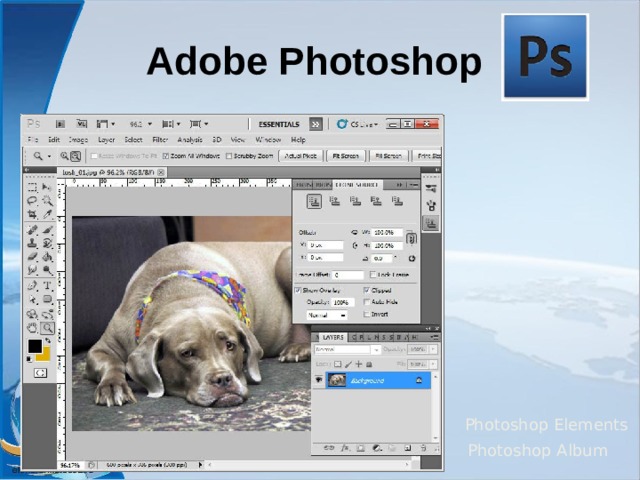Reset default foreground and background colors
Image resolution: width=640 pixels, height=480 pixels.
29,359
